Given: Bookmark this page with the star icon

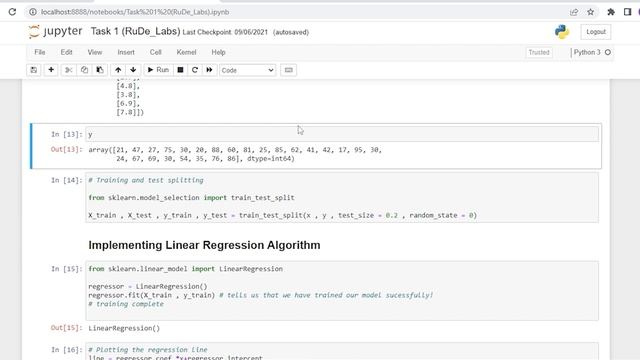Looking at the screenshot, I should point(591,12).
